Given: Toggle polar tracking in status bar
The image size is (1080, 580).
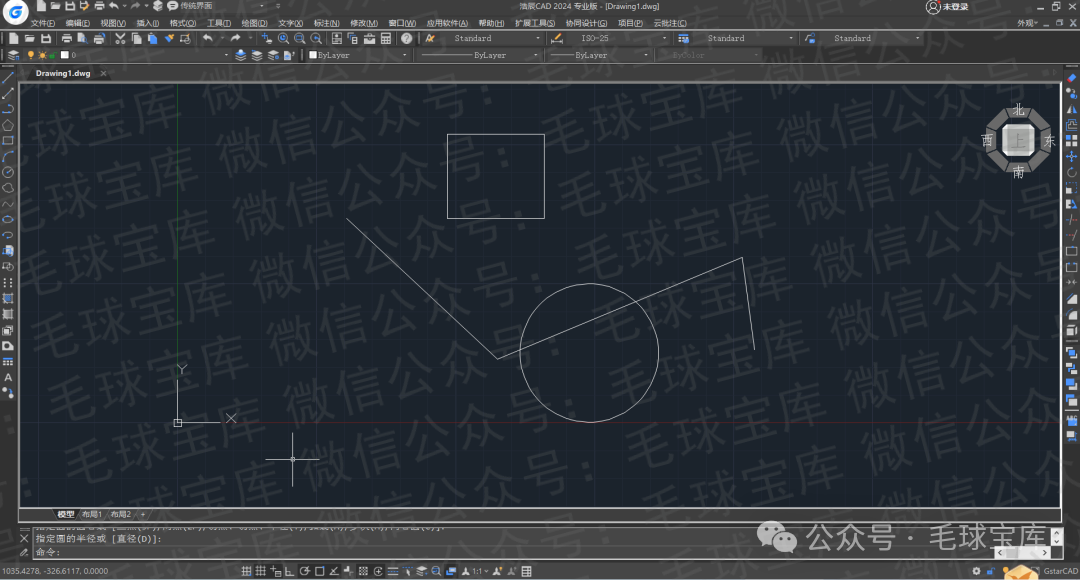Looking at the screenshot, I should pos(304,571).
